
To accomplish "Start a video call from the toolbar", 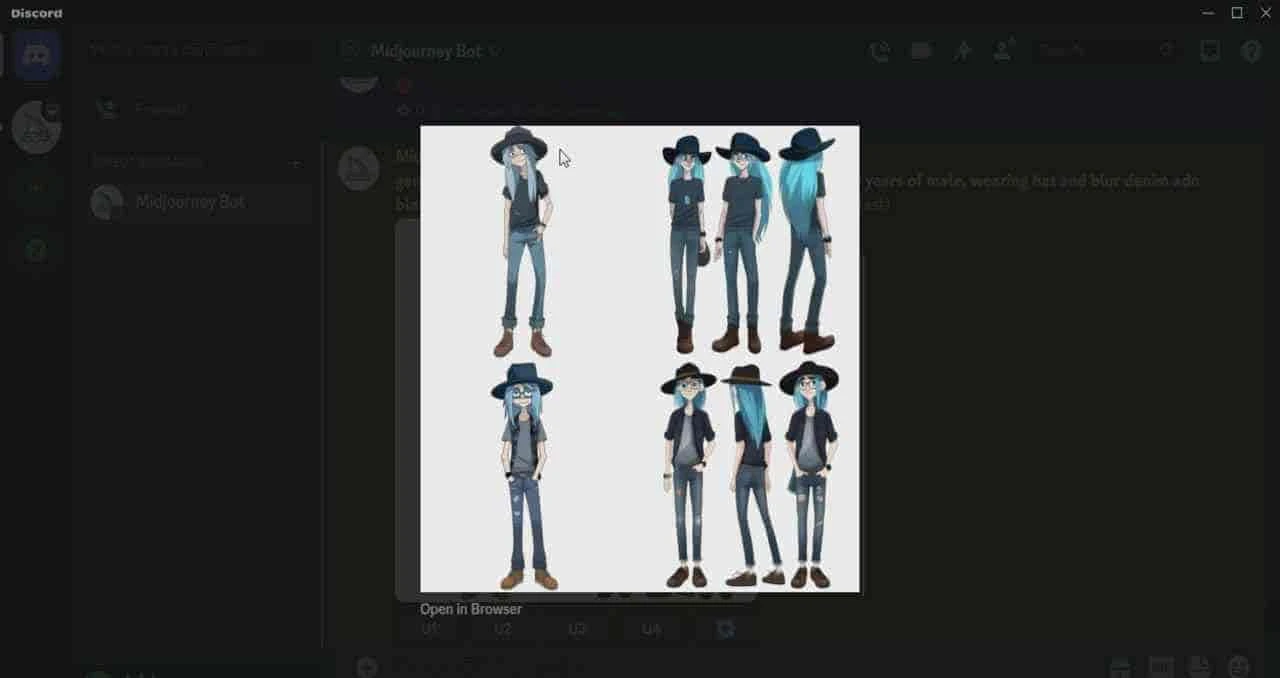I will click(920, 50).
